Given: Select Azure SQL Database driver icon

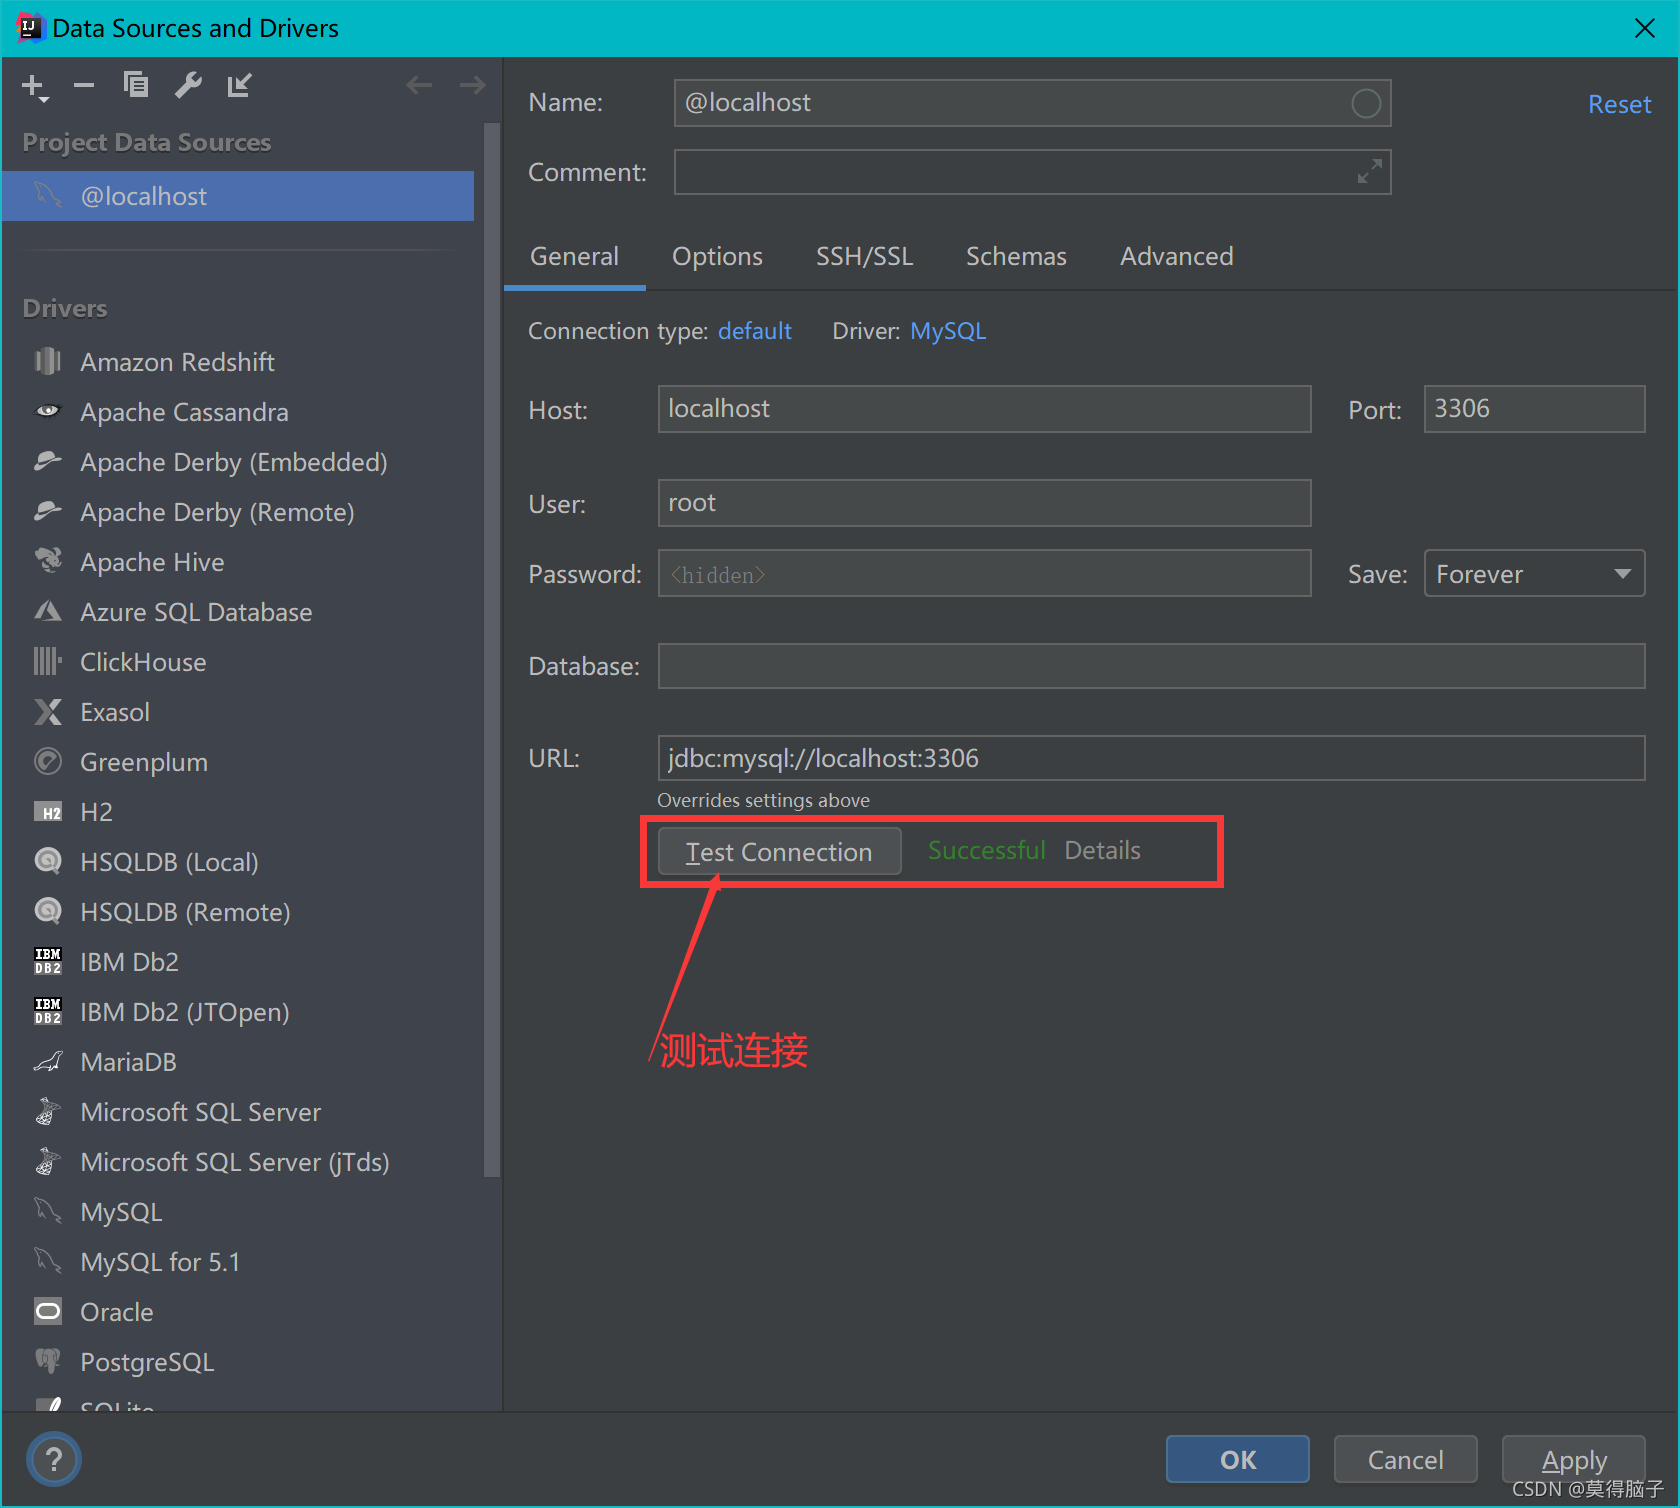Looking at the screenshot, I should pyautogui.click(x=48, y=611).
